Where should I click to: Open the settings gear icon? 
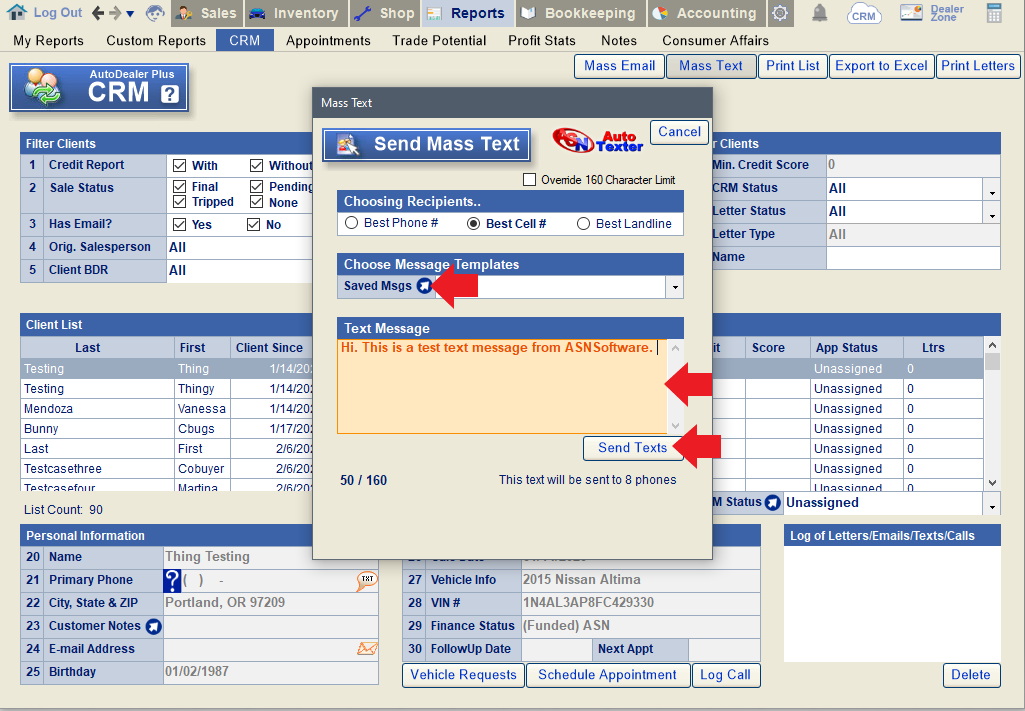pos(779,13)
